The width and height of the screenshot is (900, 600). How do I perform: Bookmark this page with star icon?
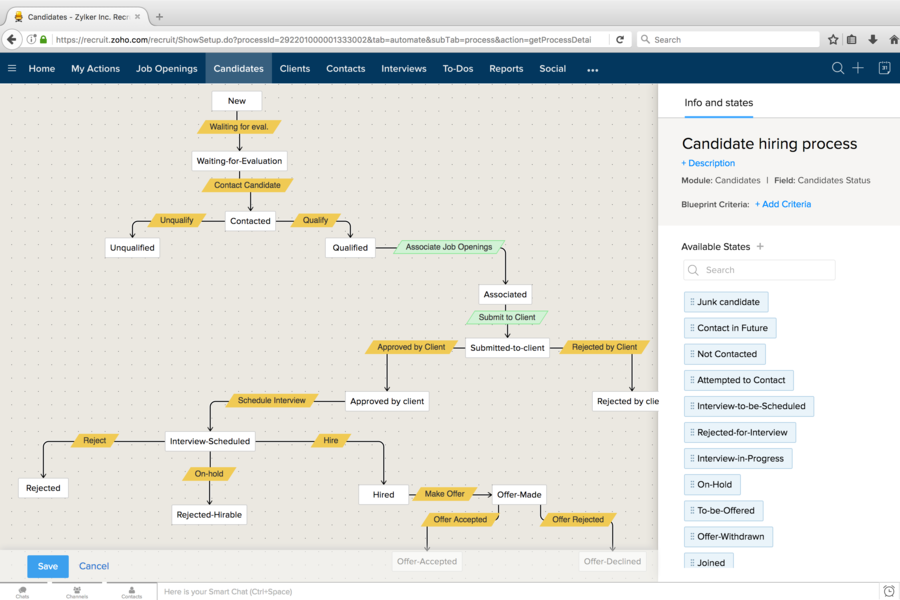833,40
